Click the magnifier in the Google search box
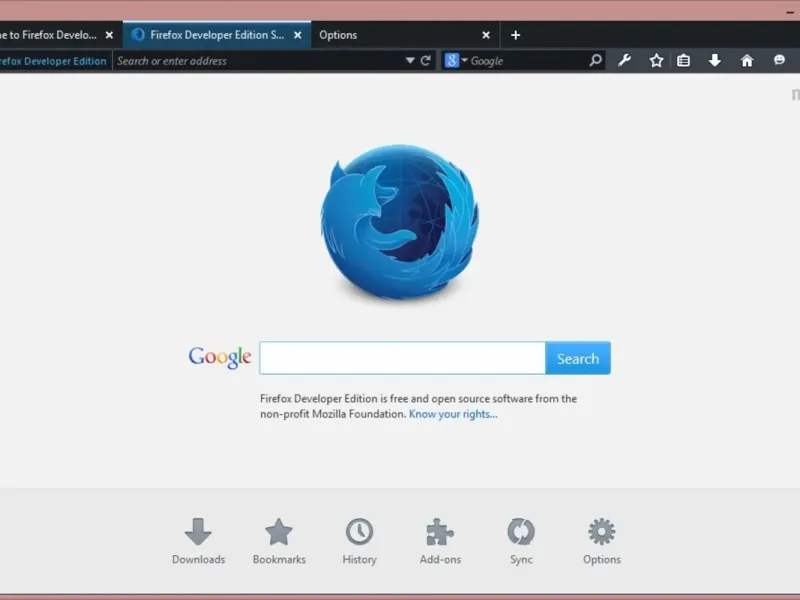This screenshot has width=800, height=600. [x=595, y=60]
